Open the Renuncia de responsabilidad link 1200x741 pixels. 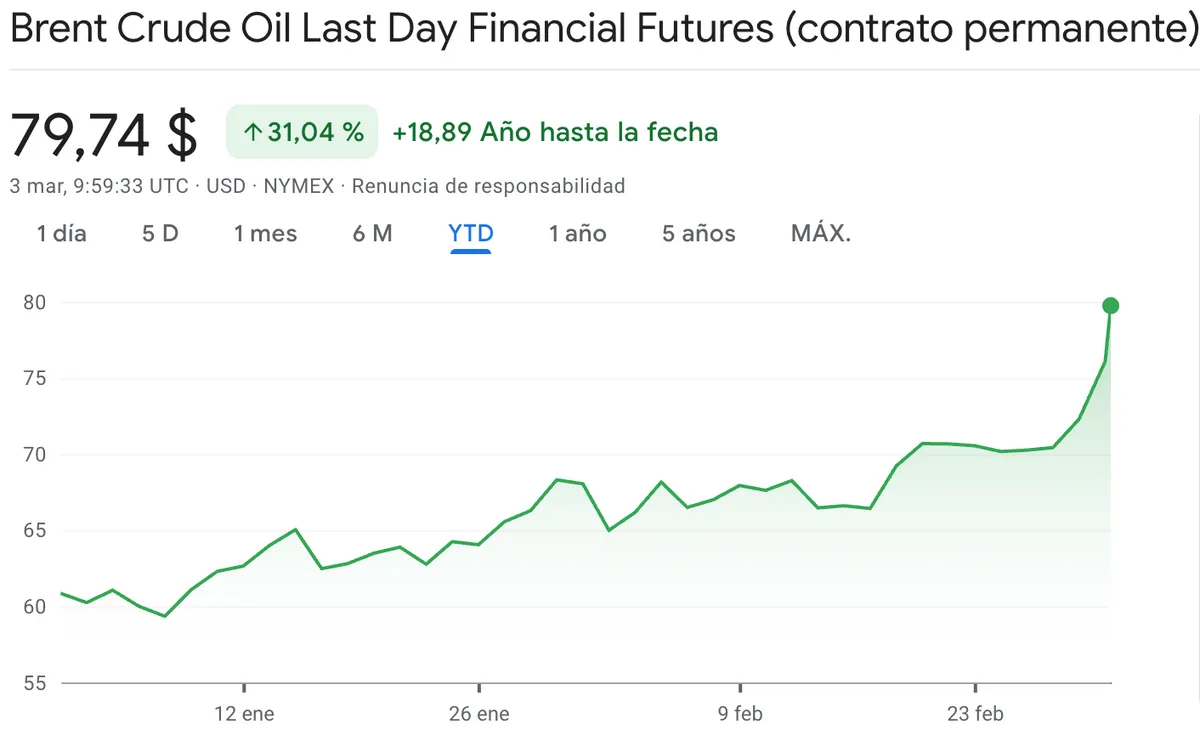click(488, 186)
